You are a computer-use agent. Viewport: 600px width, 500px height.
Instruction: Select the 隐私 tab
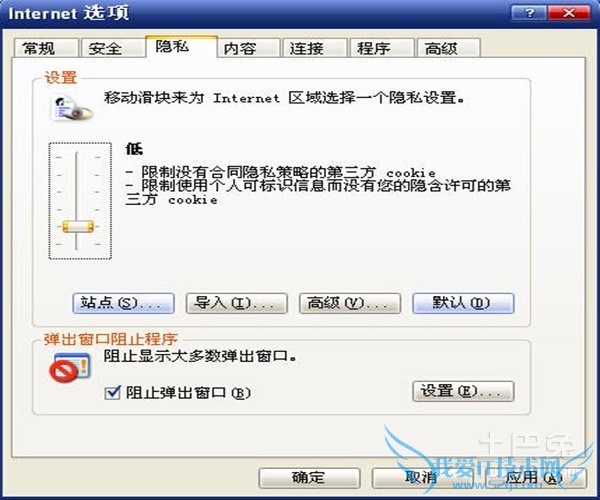click(x=181, y=47)
